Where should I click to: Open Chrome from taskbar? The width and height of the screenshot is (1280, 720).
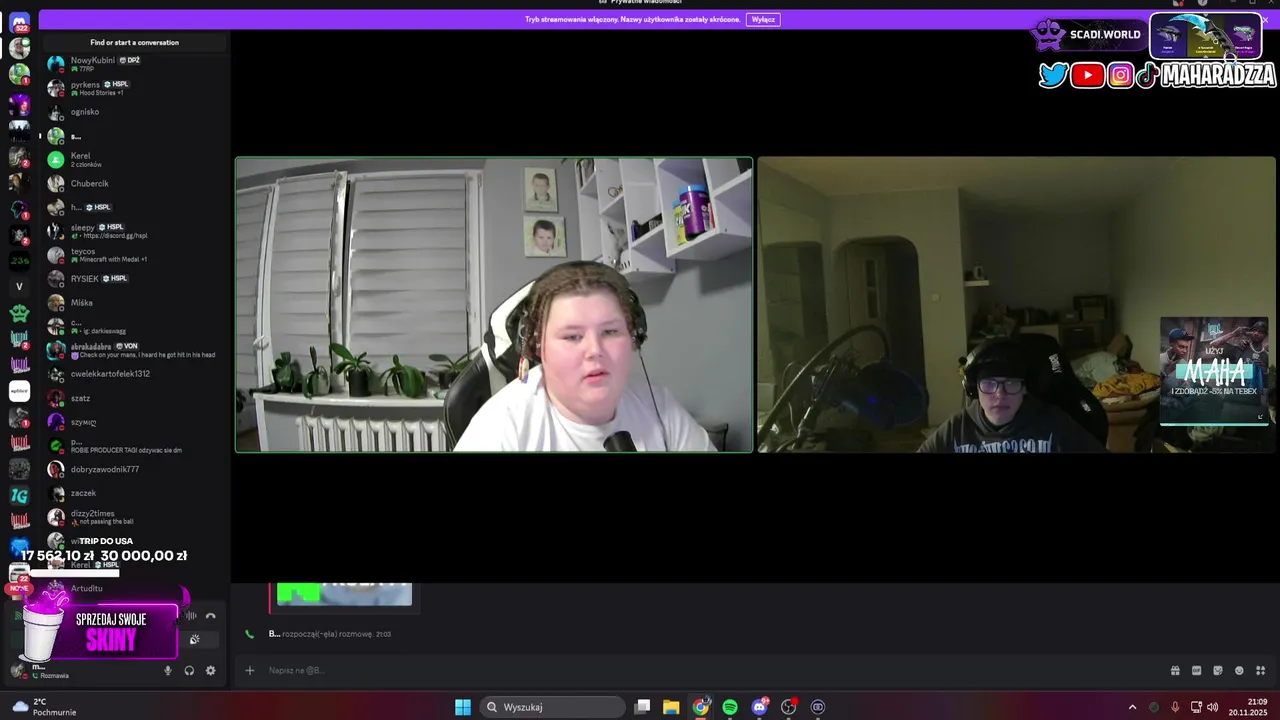(701, 707)
